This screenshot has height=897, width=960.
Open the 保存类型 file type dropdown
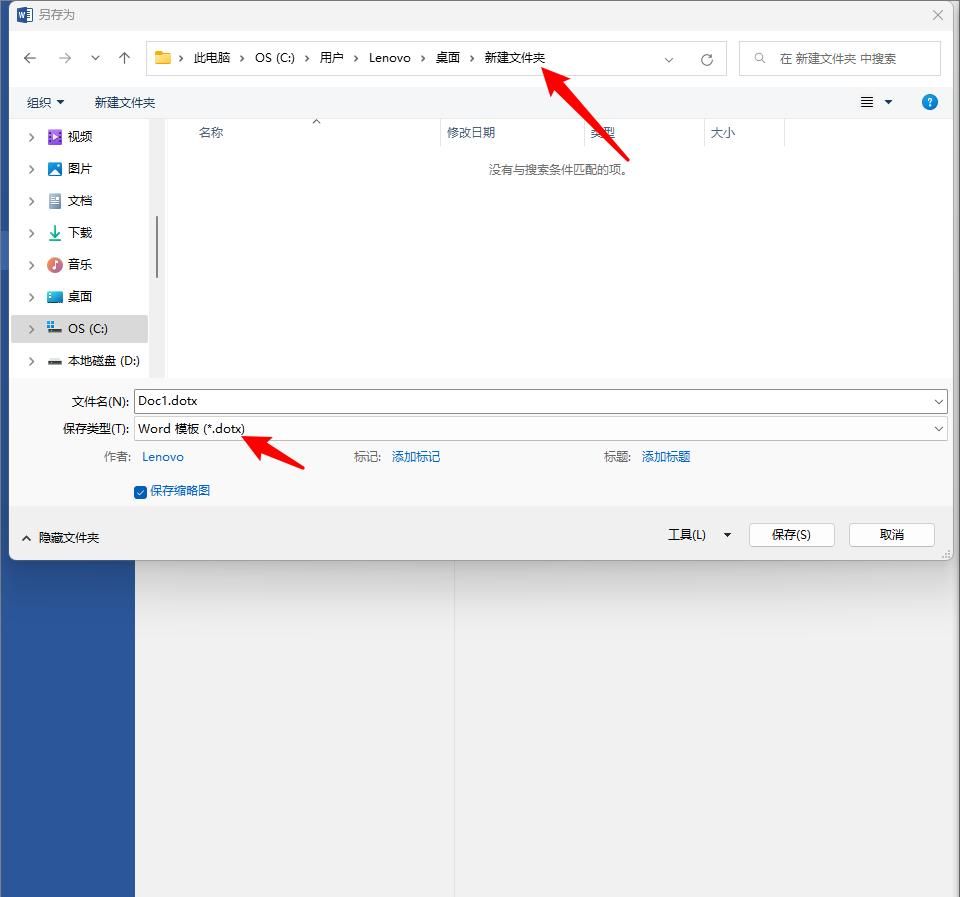click(938, 428)
